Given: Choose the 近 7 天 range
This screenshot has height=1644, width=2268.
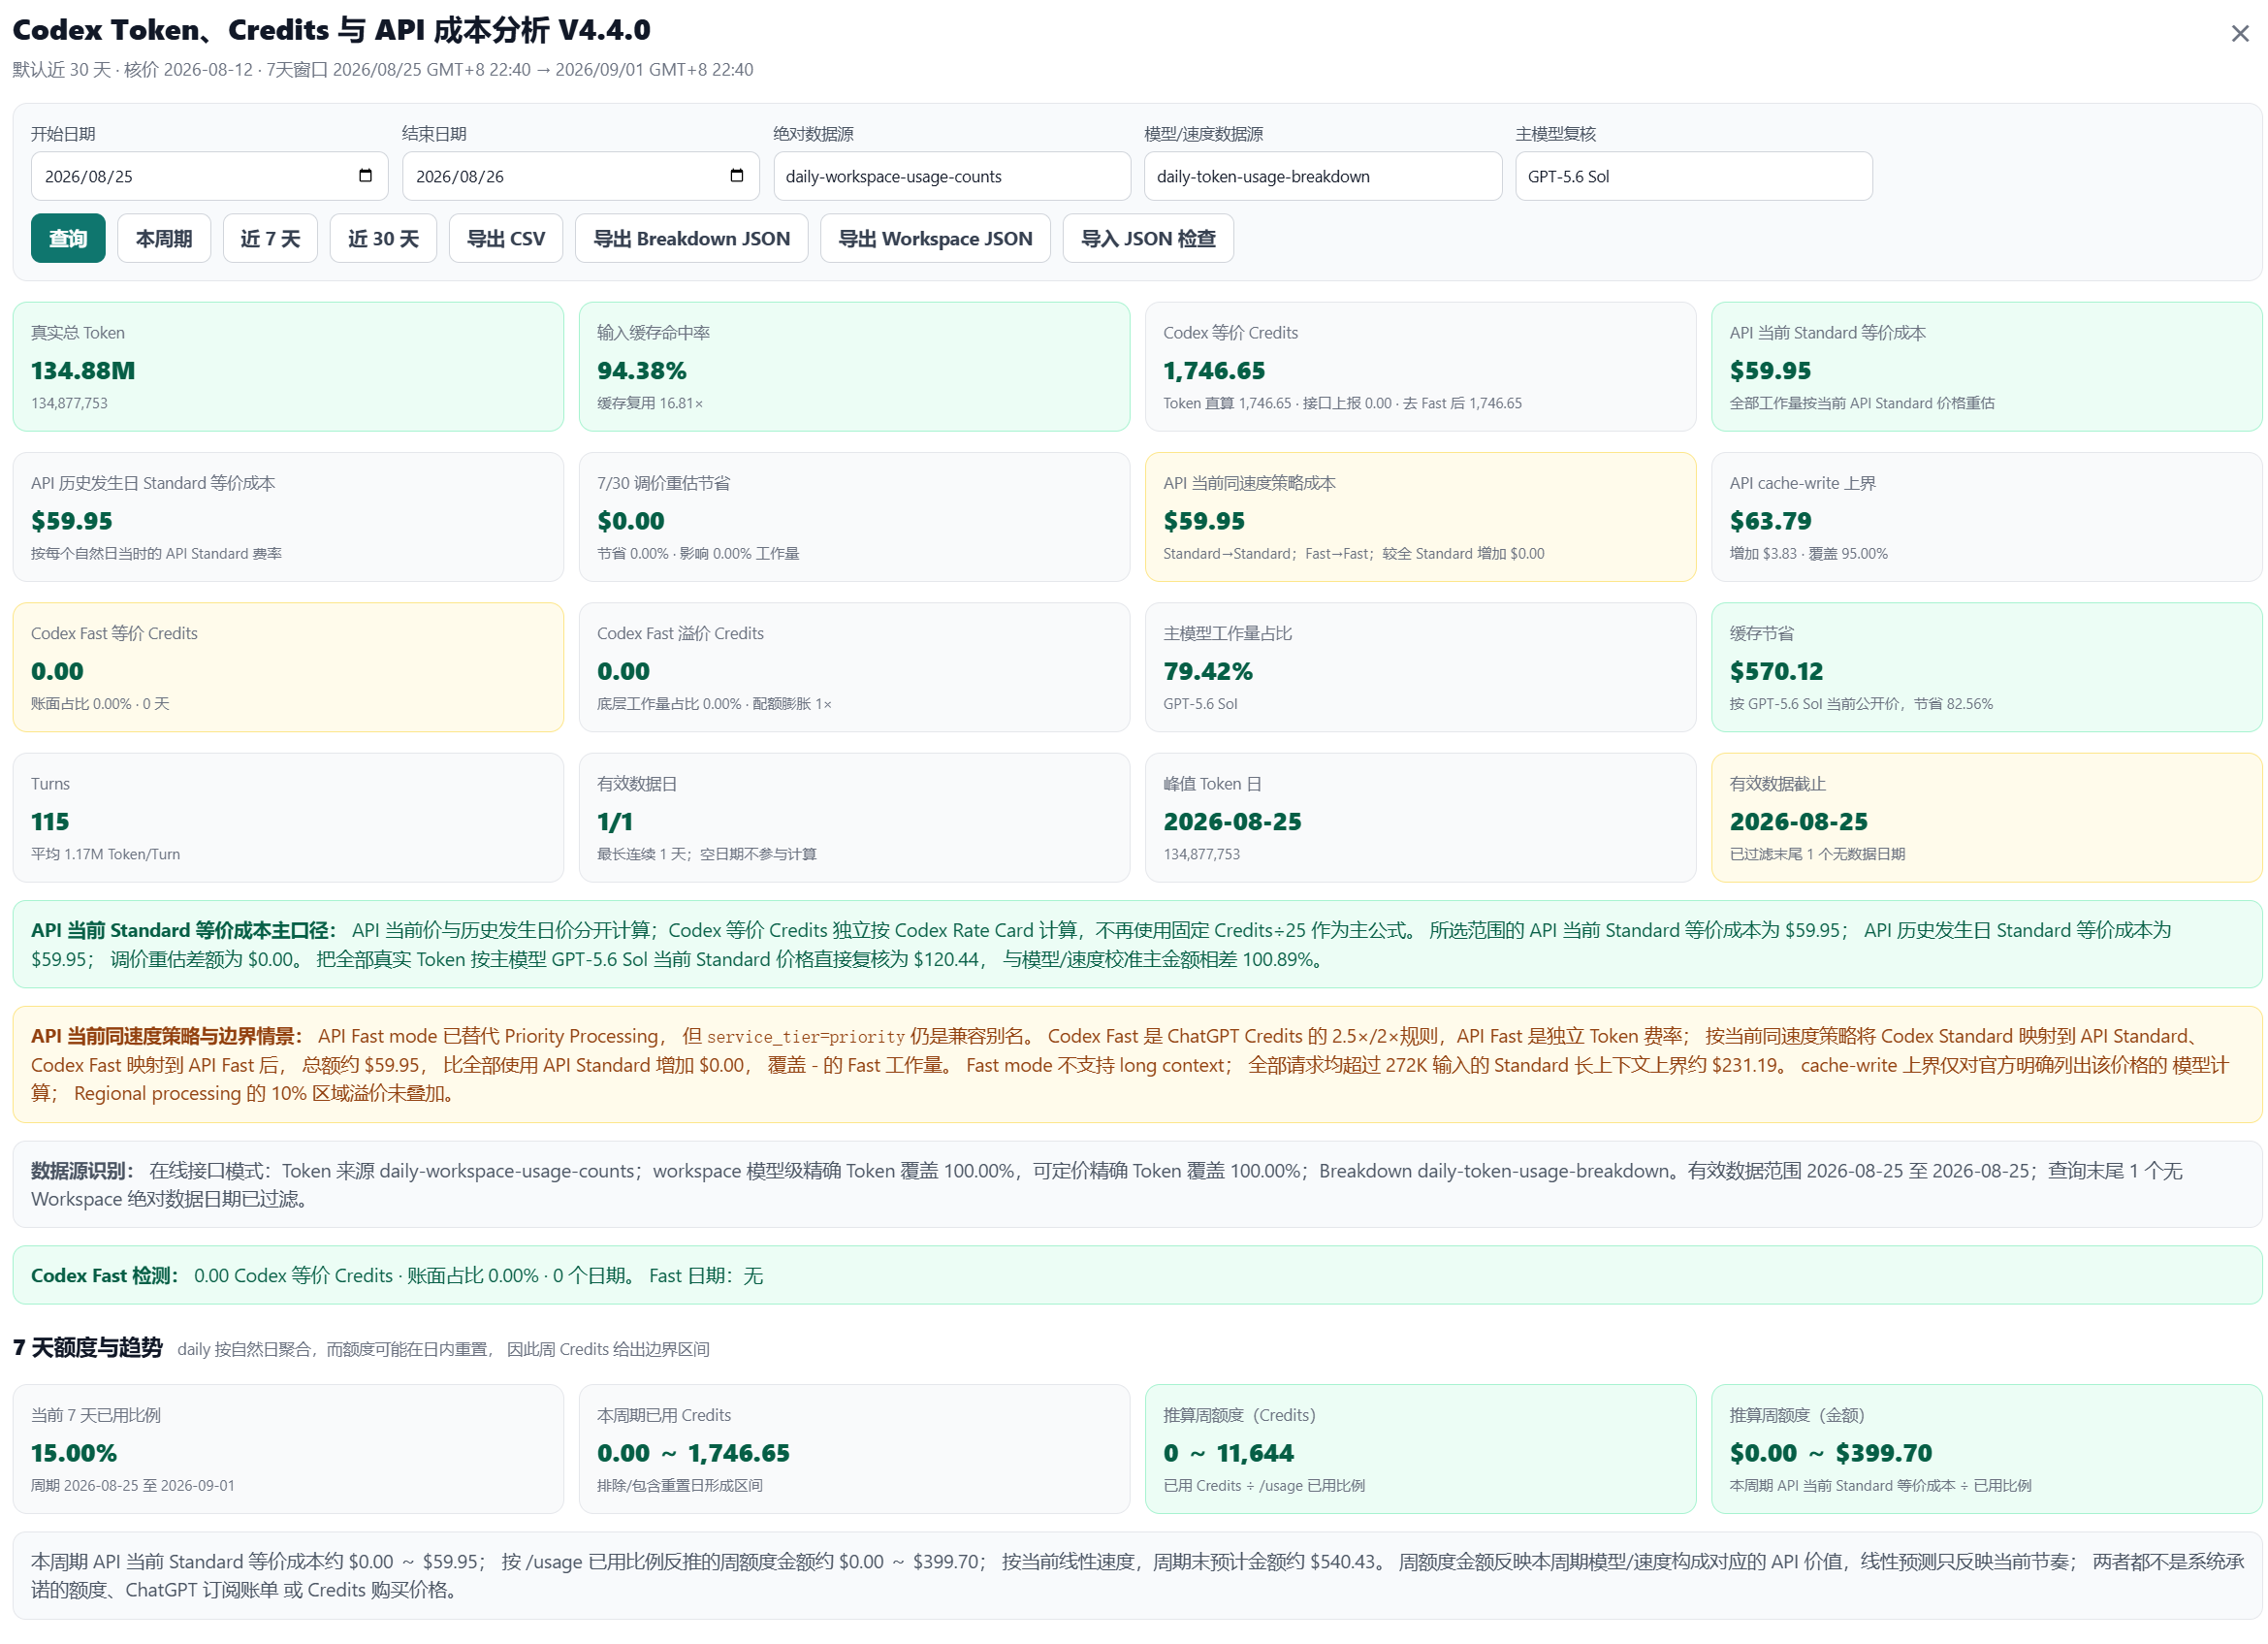Looking at the screenshot, I should pos(270,238).
